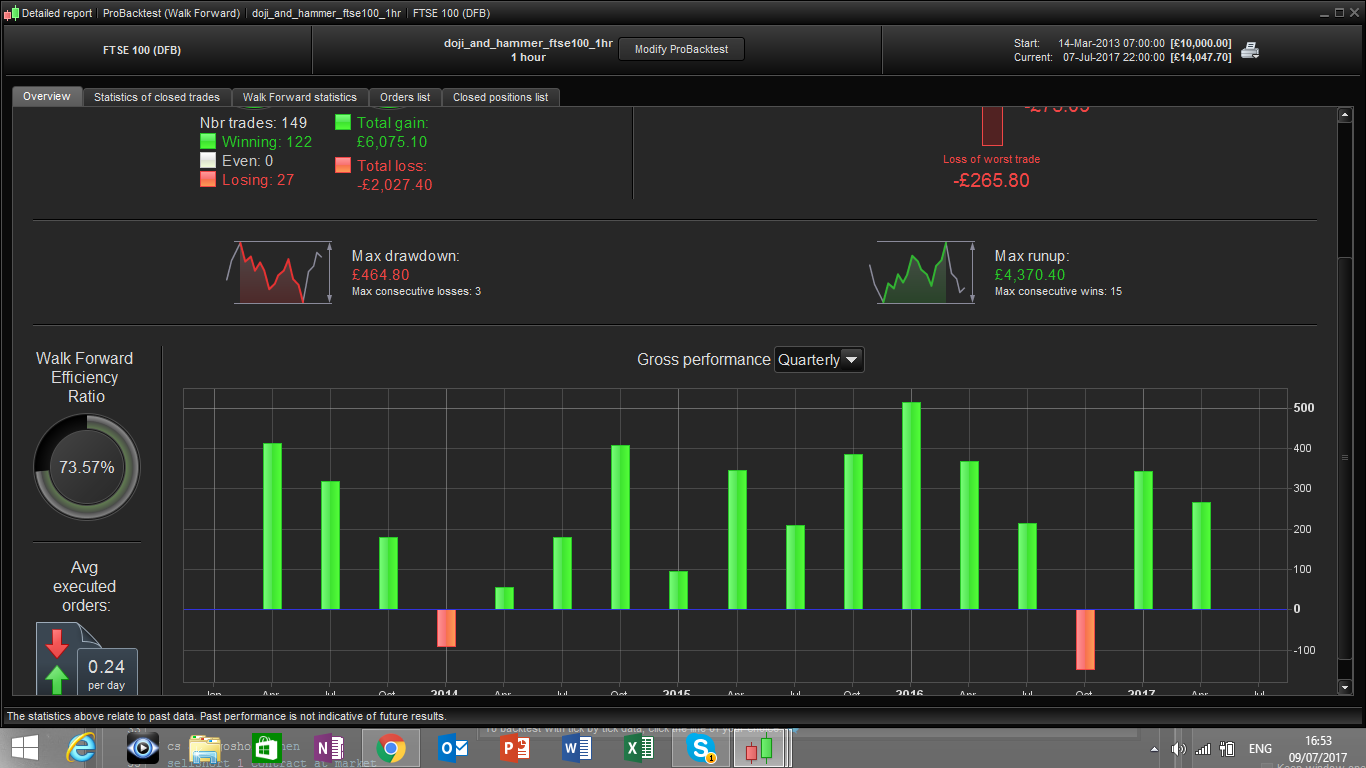Switch to the Overview tab

point(47,97)
